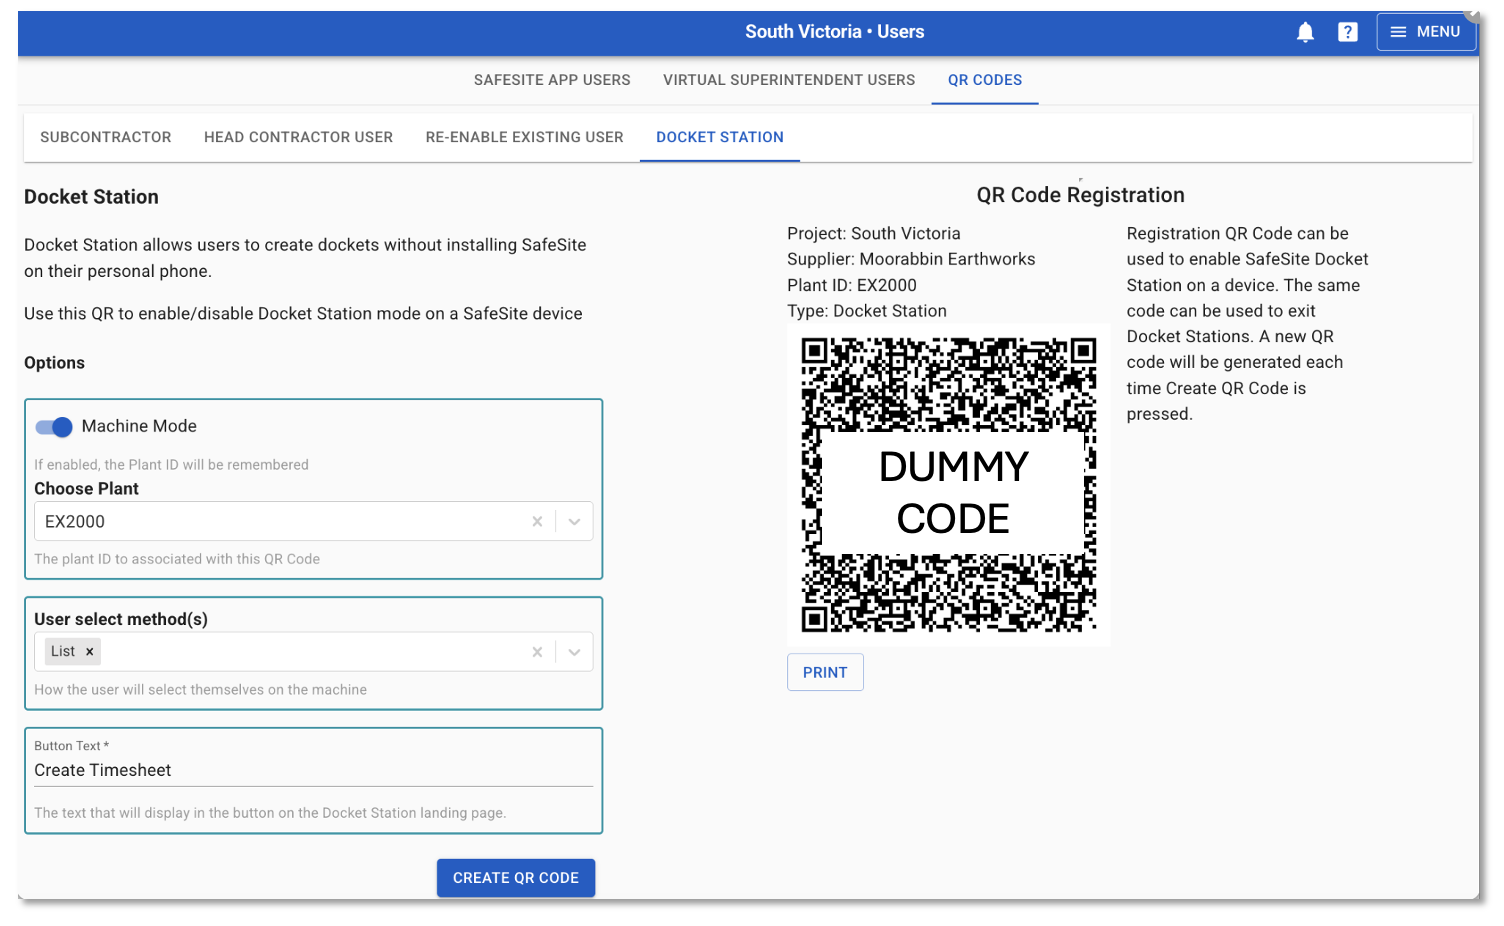Switch to SafeSite App Users tab

(552, 80)
